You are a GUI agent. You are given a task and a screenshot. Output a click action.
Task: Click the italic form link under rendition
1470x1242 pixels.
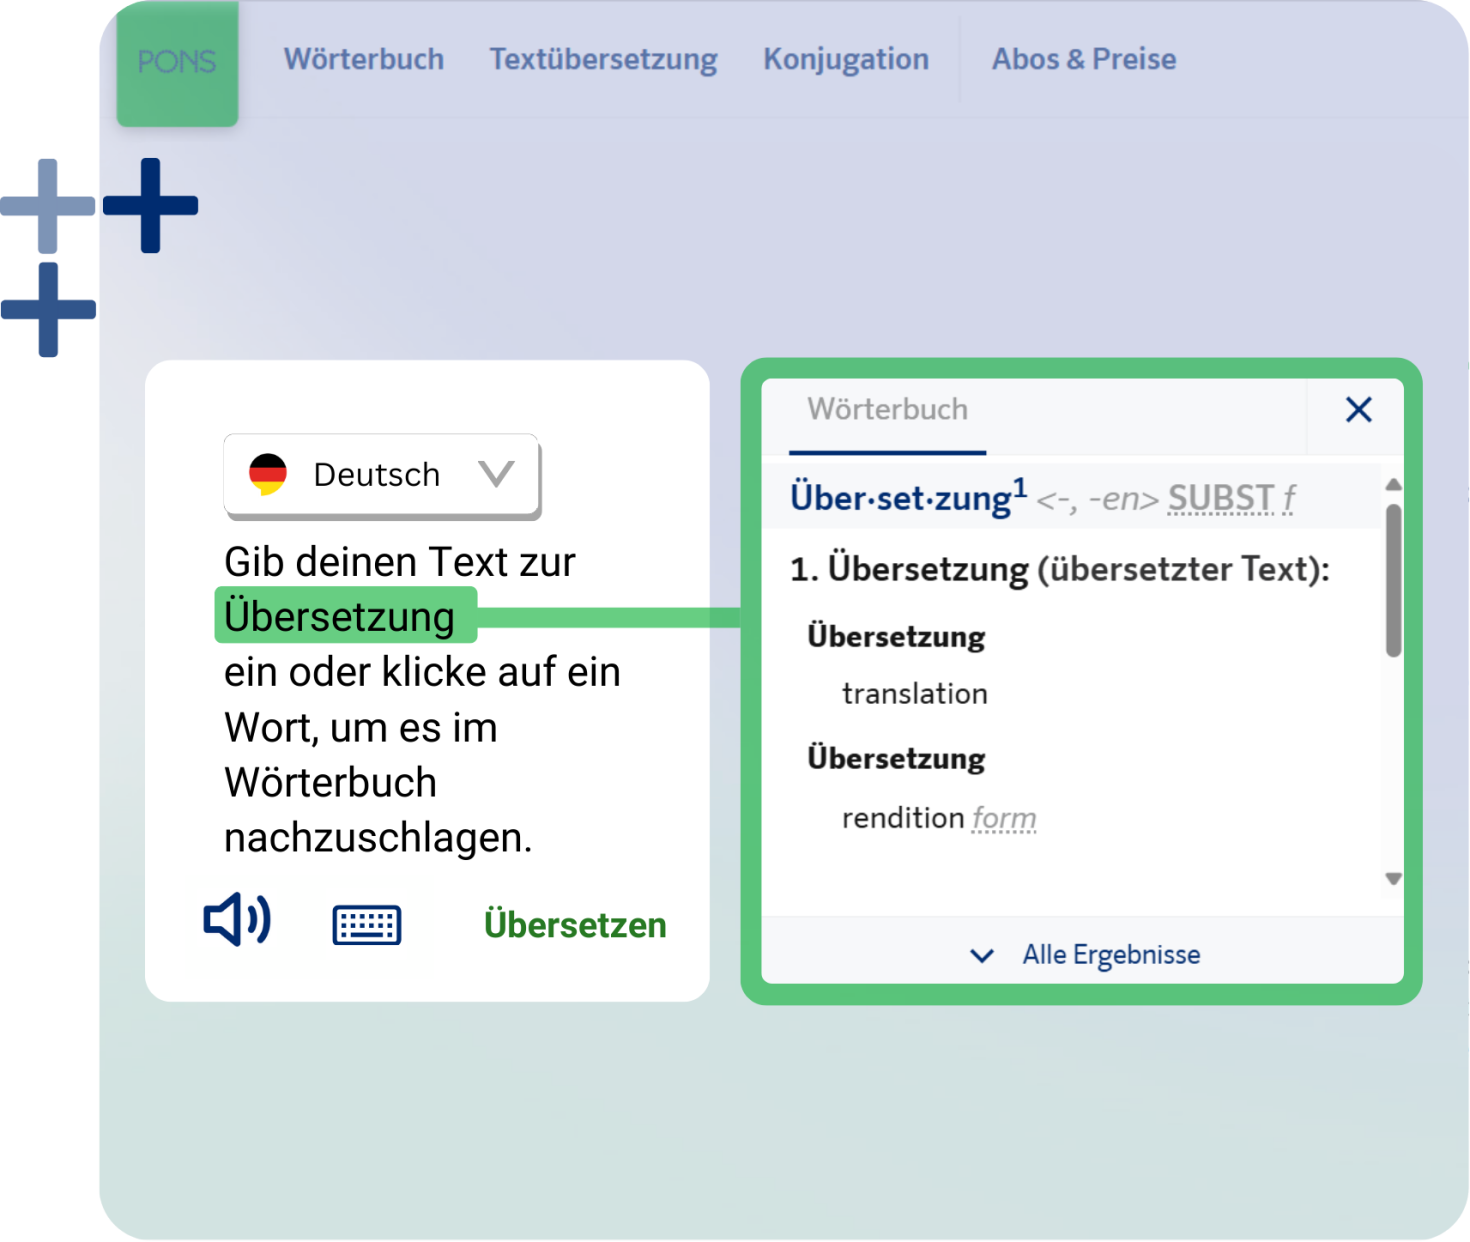tap(1003, 817)
